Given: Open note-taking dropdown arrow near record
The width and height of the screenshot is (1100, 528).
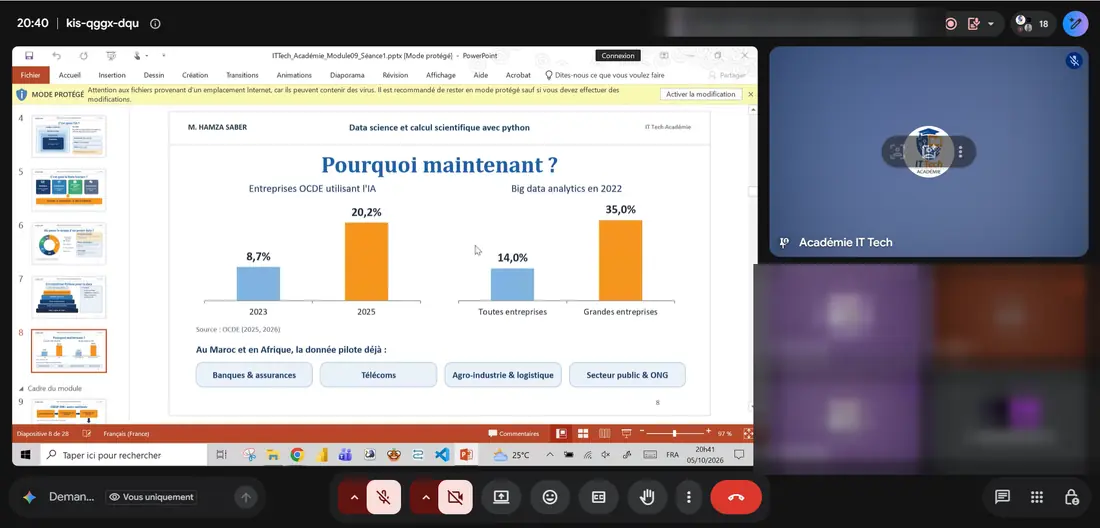Looking at the screenshot, I should 991,24.
